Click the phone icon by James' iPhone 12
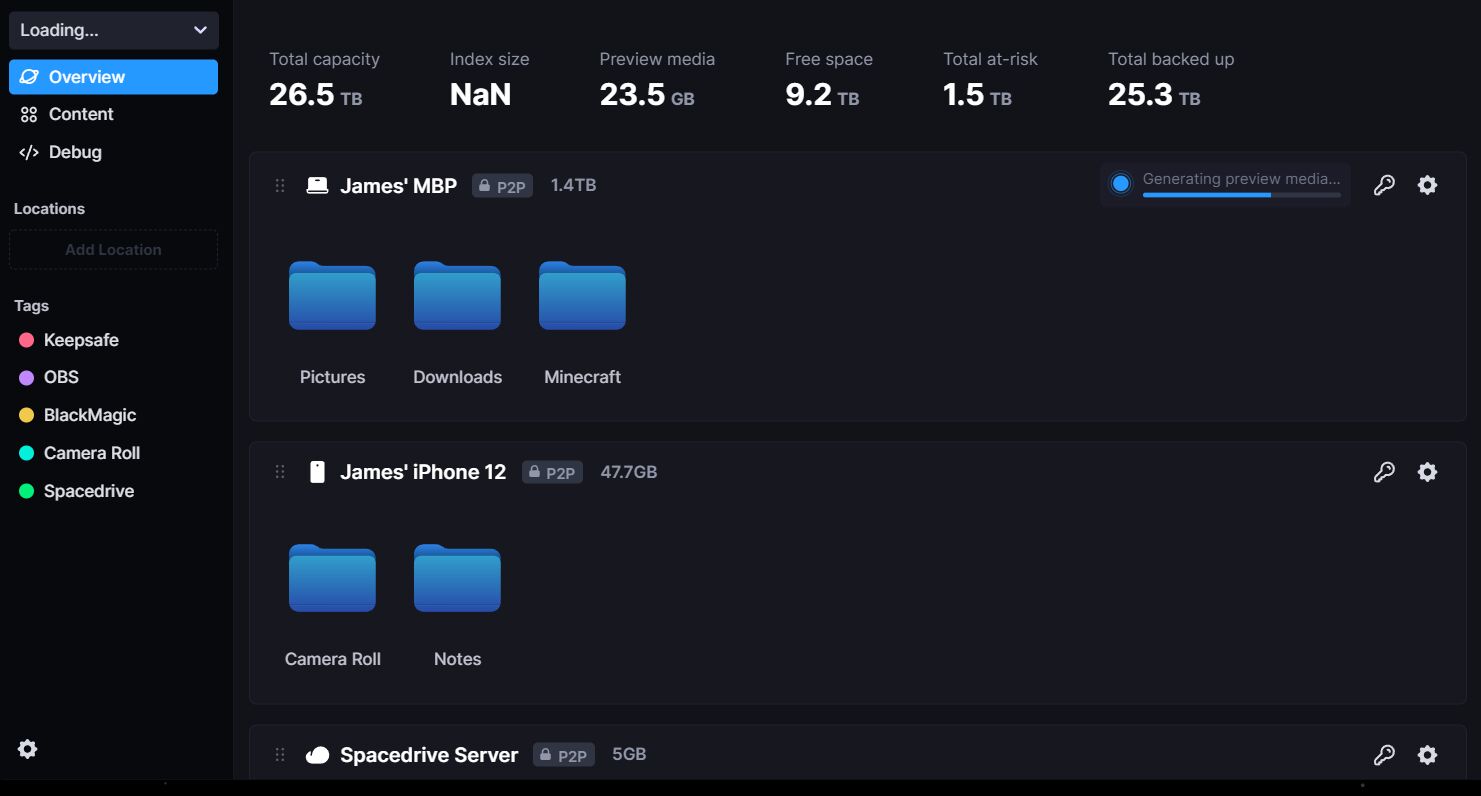The height and width of the screenshot is (796, 1481). tap(317, 472)
